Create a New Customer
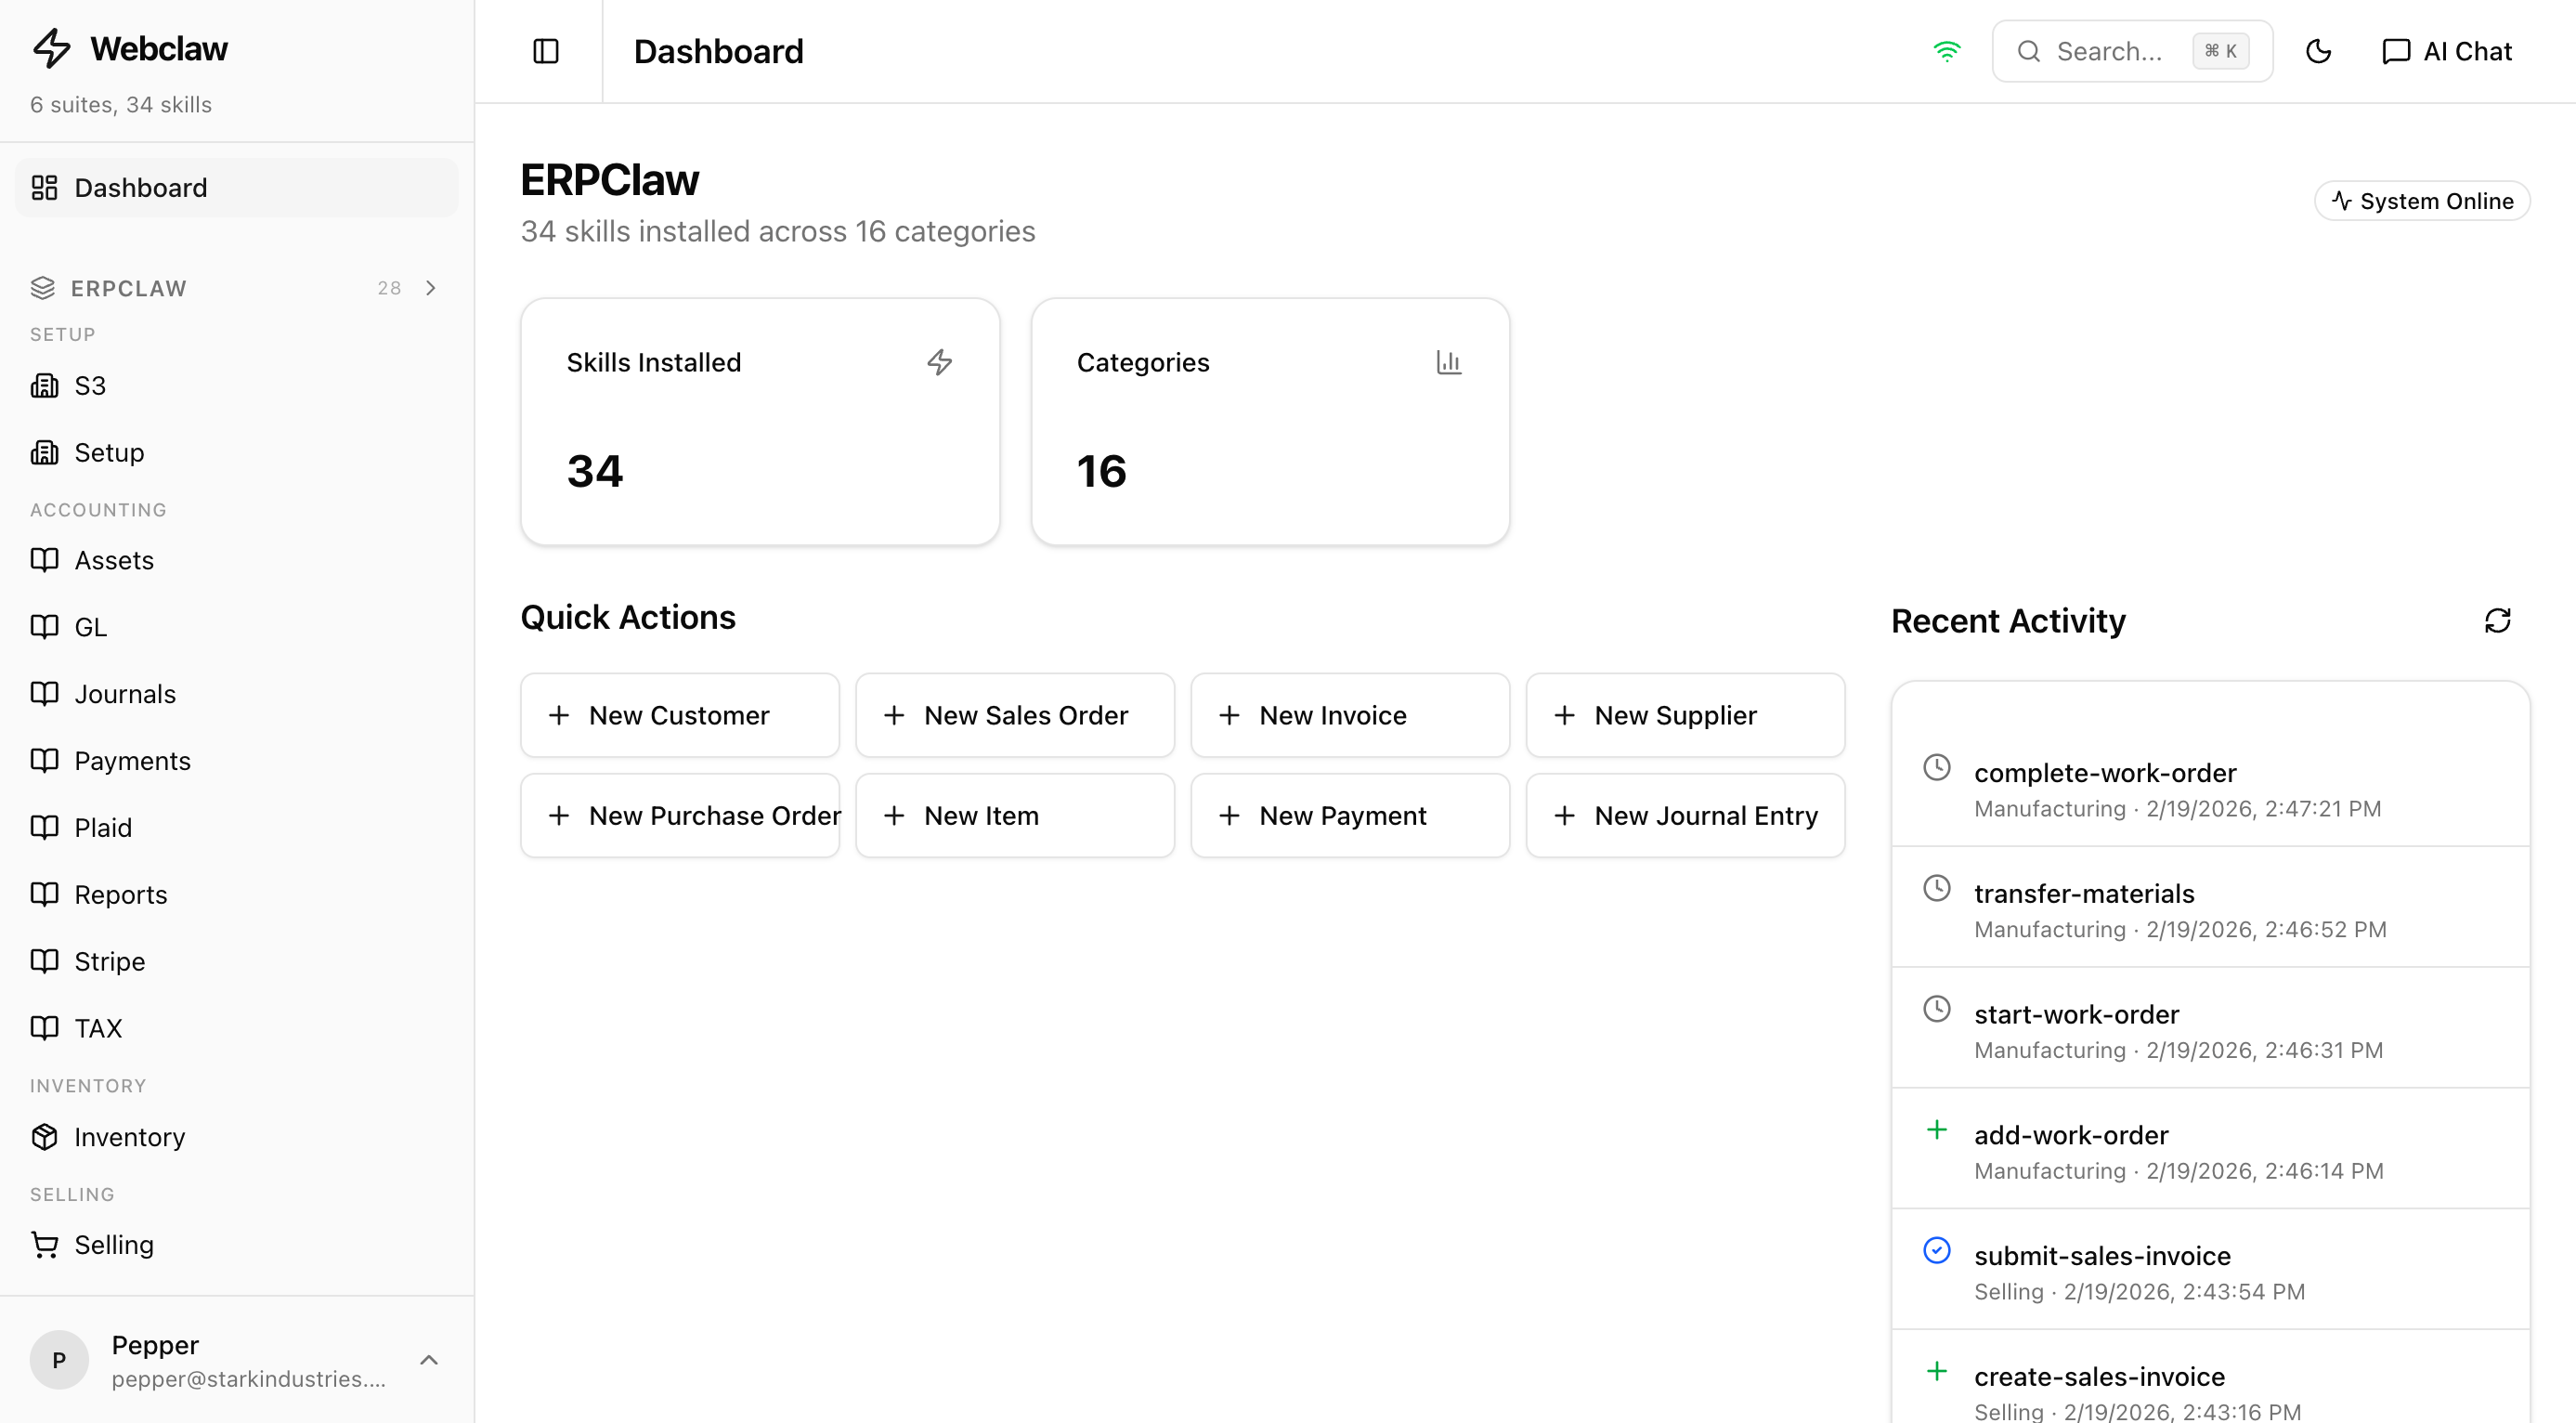Image resolution: width=2576 pixels, height=1423 pixels. [x=680, y=715]
